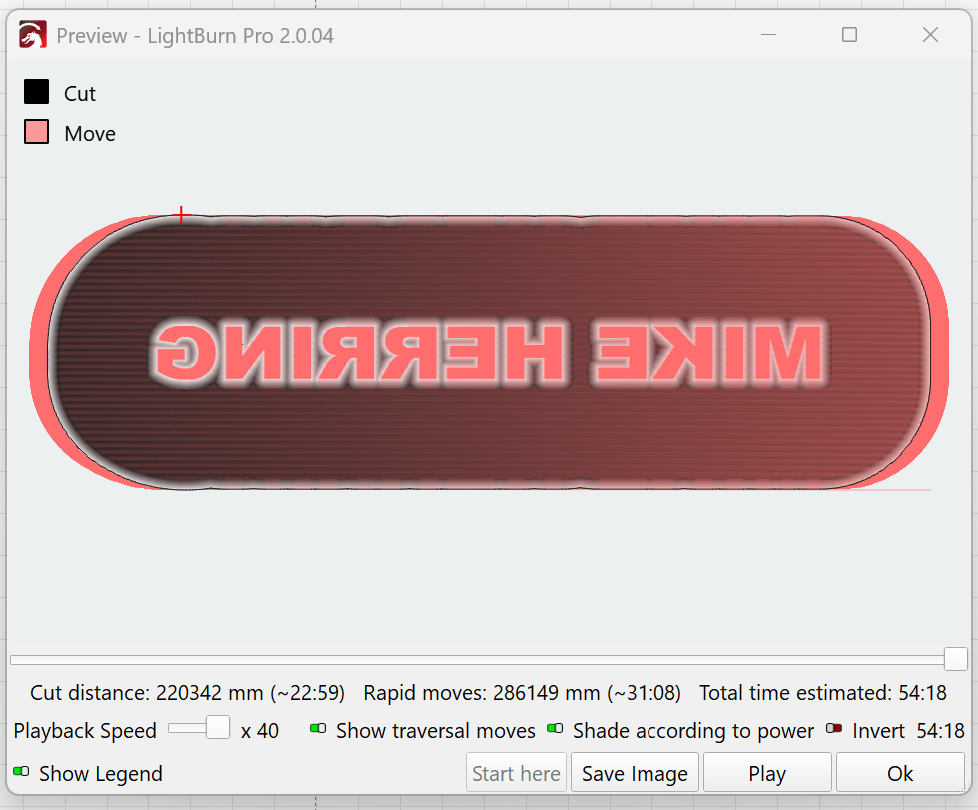Click the 'Move' legend label
The height and width of the screenshot is (810, 978).
point(90,133)
